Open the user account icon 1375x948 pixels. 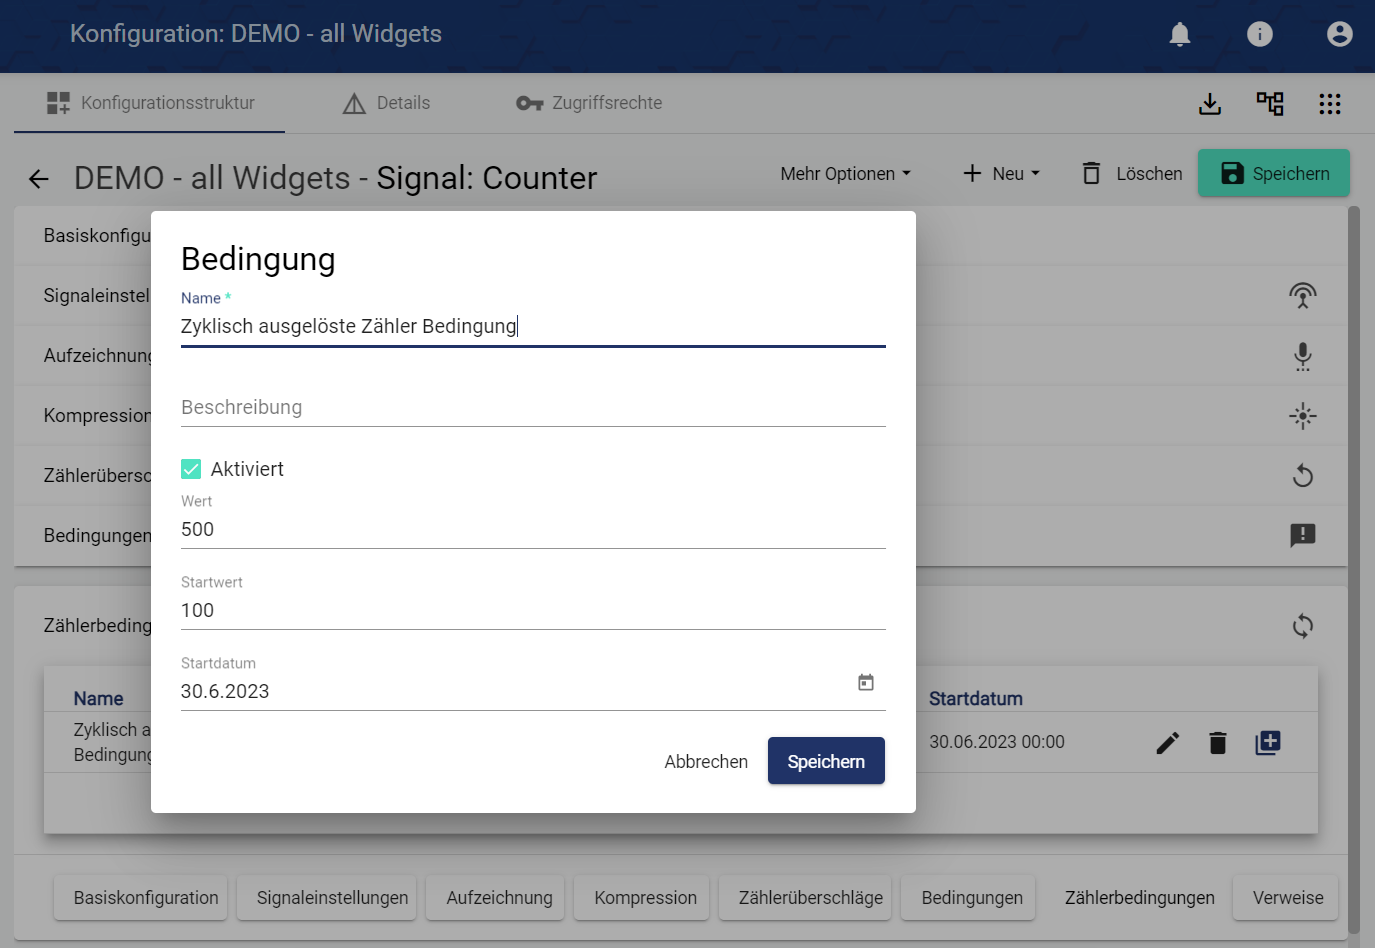pos(1339,35)
